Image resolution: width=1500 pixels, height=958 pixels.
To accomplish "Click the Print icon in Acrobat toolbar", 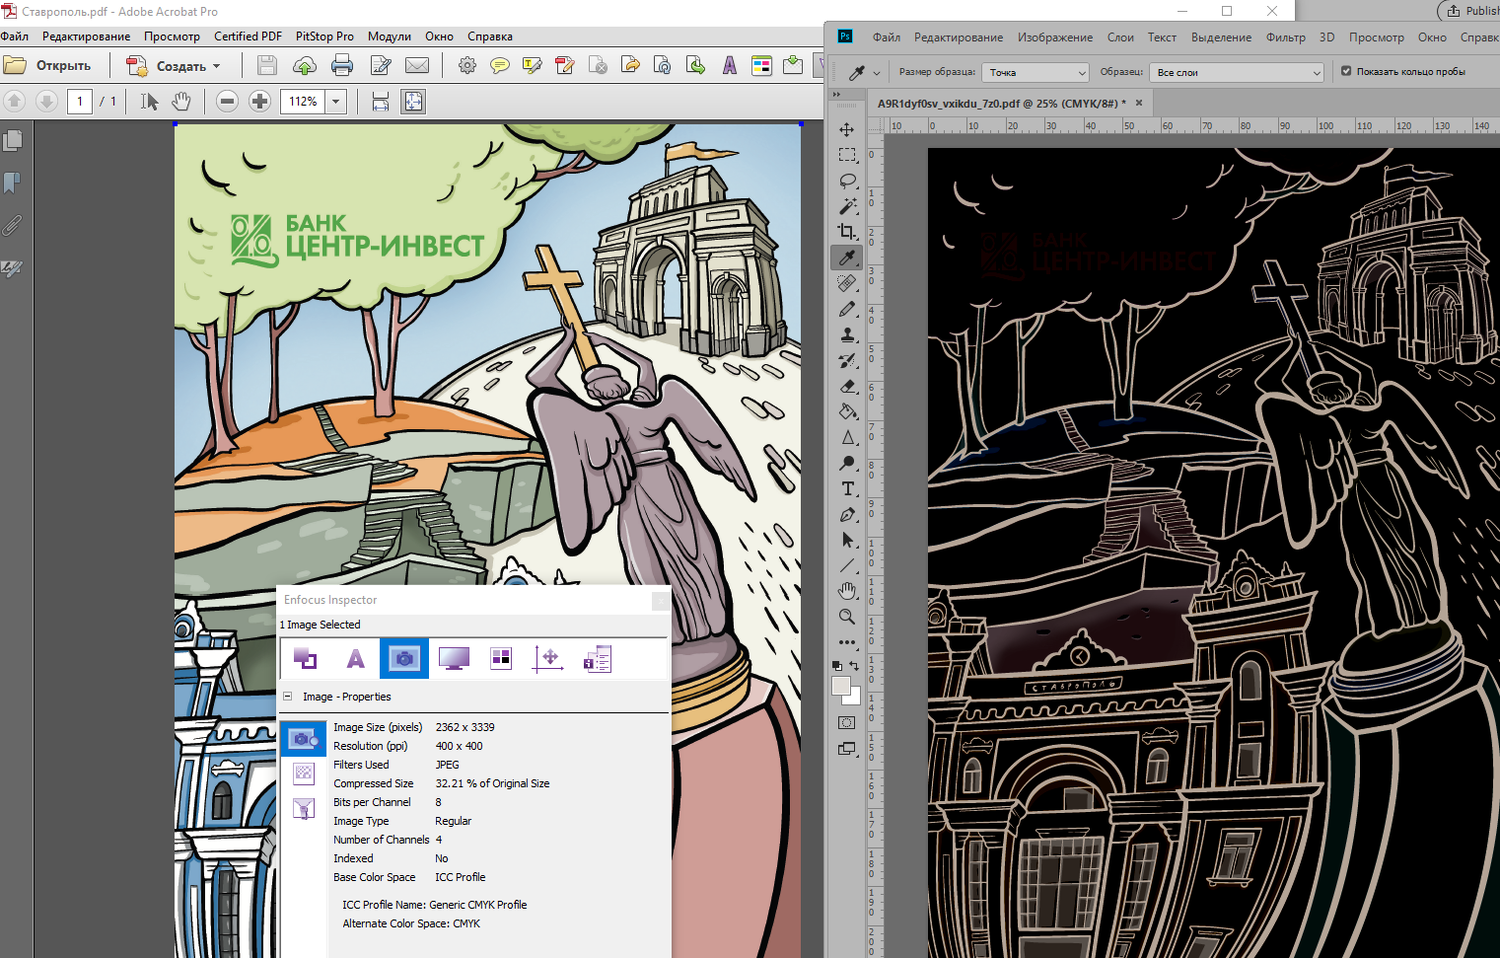I will (342, 66).
